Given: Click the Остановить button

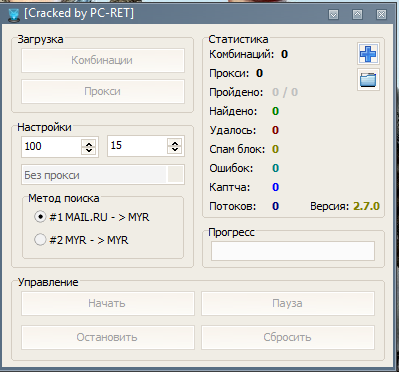Looking at the screenshot, I should point(108,337).
